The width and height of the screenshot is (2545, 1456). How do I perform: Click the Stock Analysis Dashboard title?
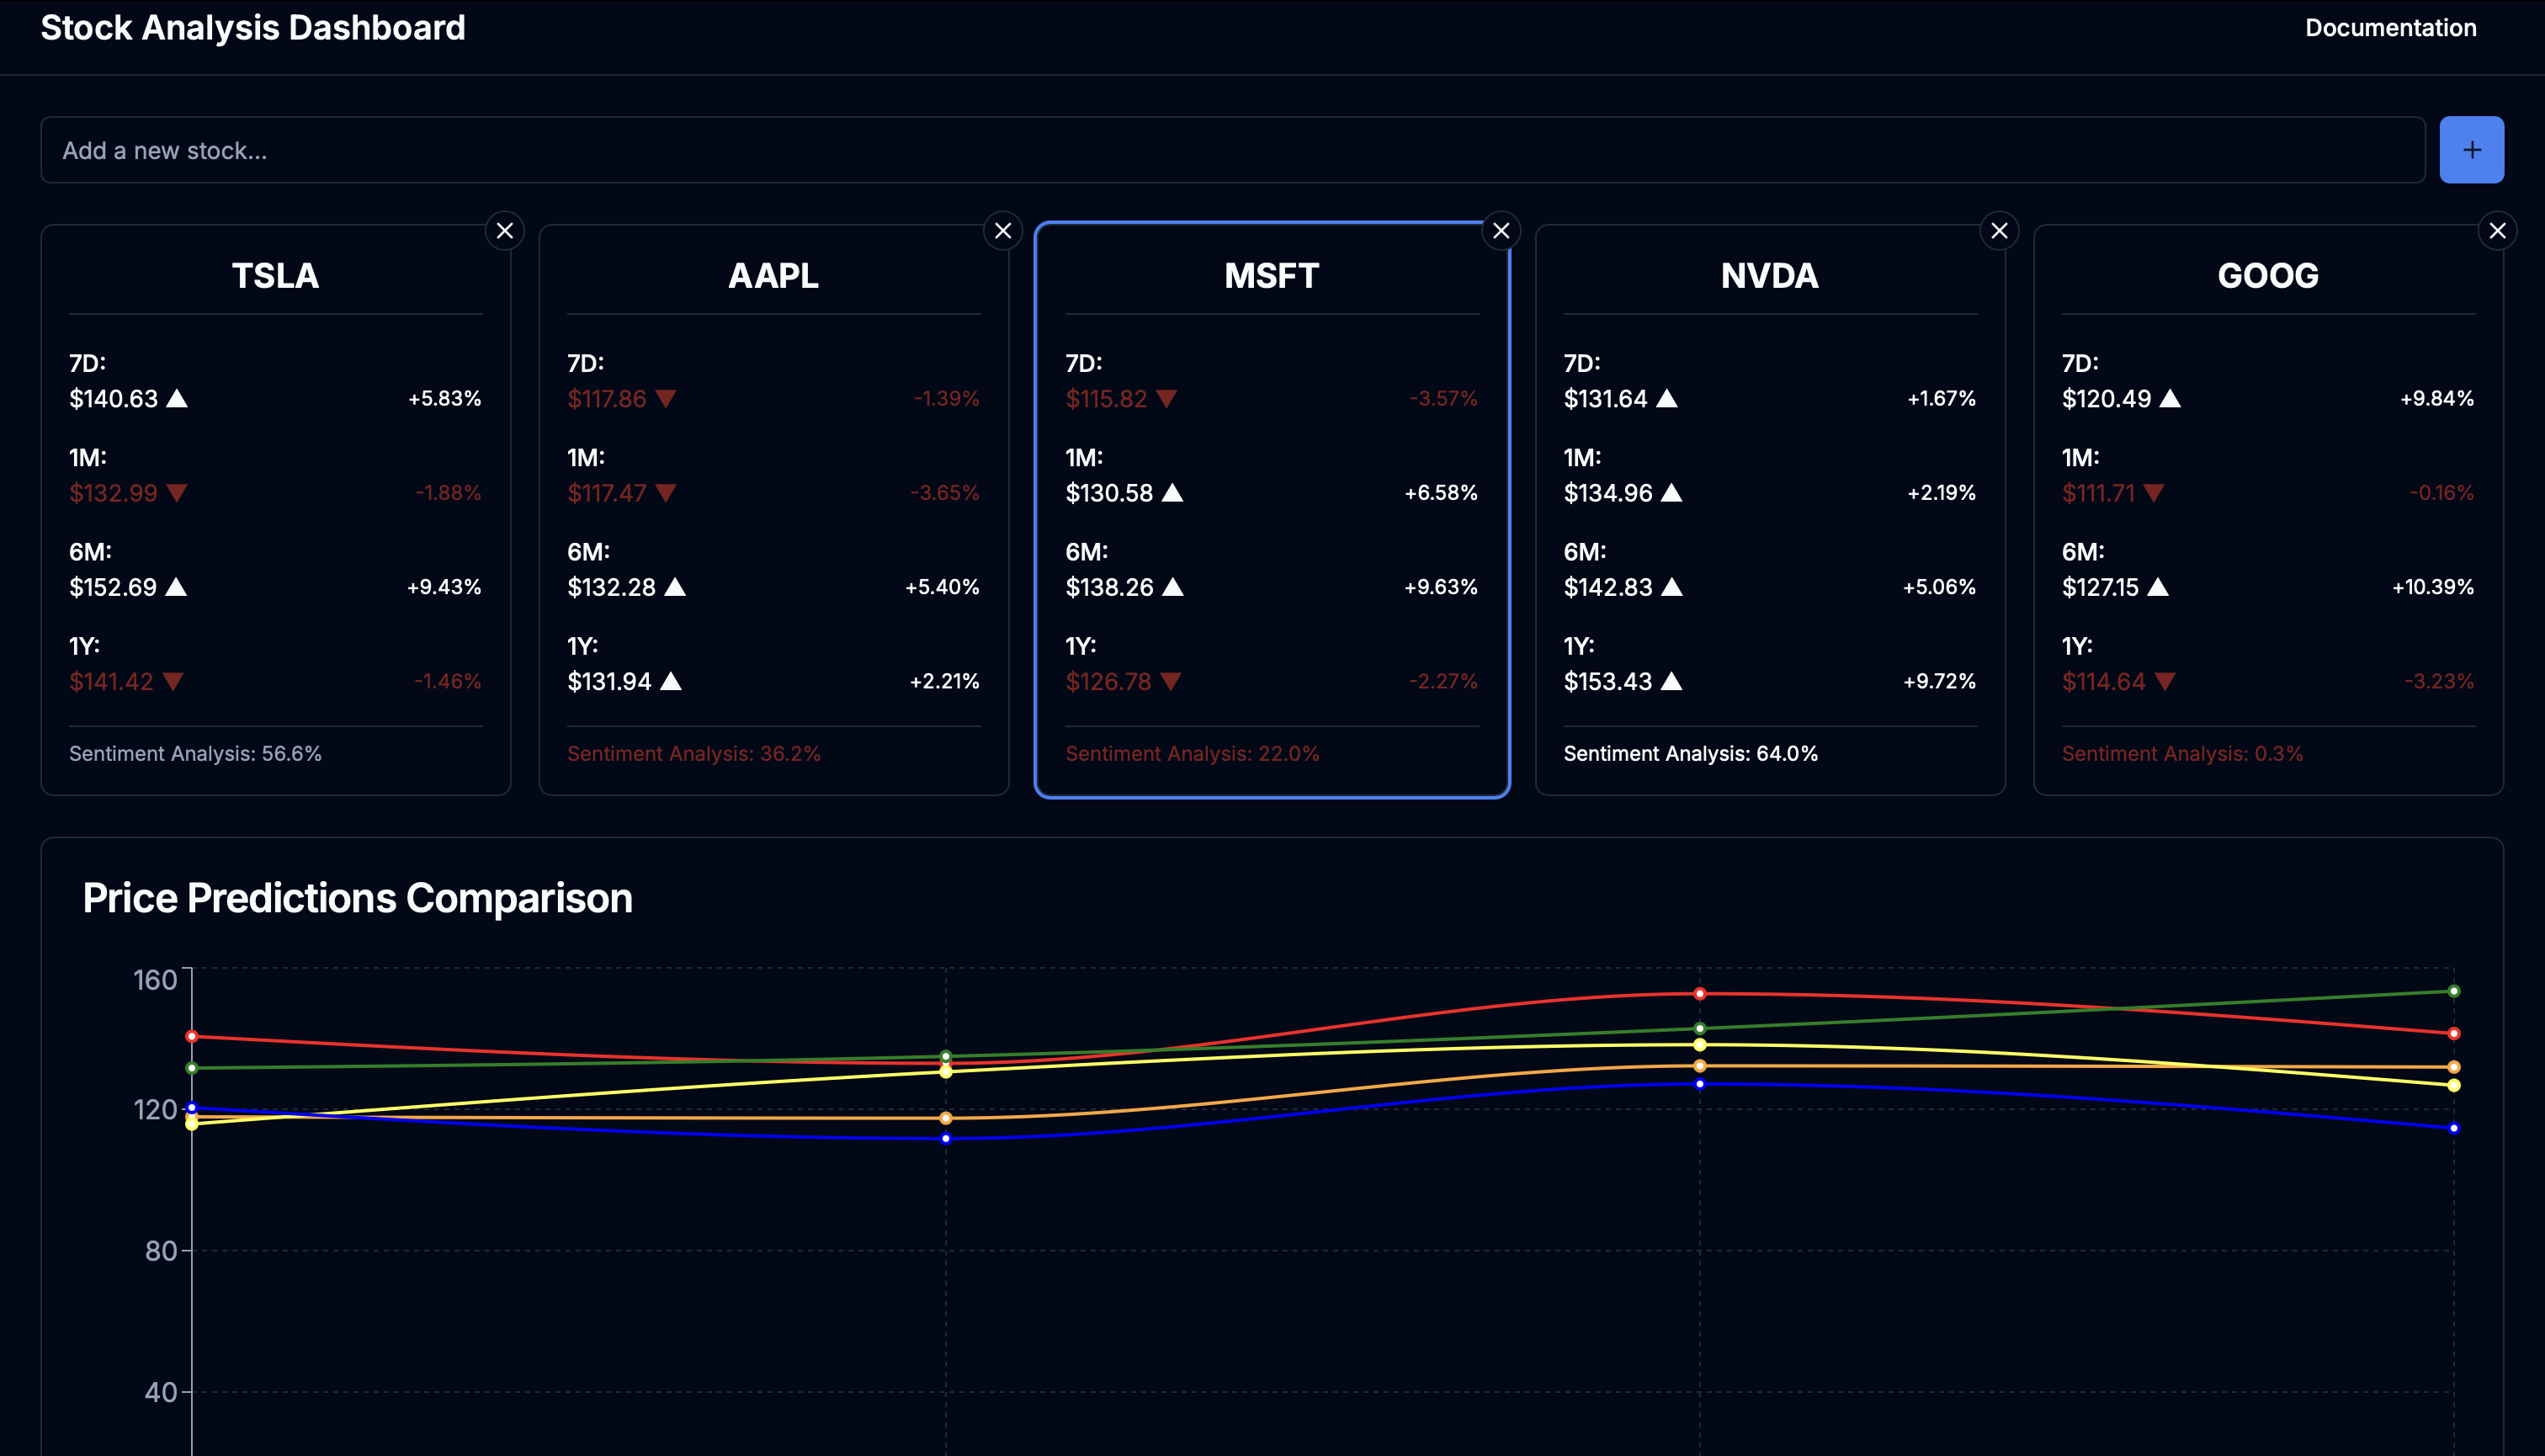tap(253, 28)
